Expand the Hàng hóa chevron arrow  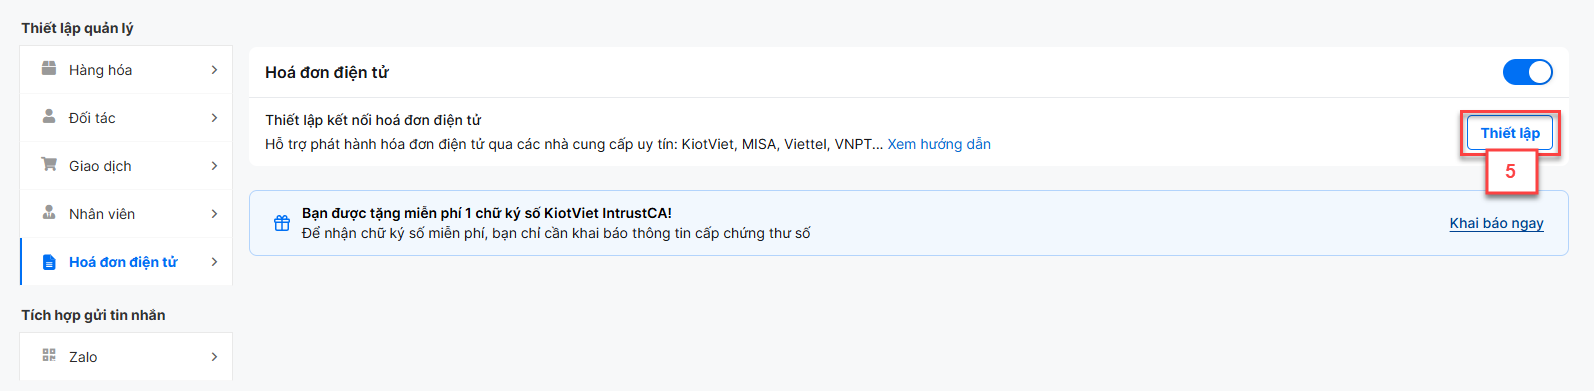(214, 70)
